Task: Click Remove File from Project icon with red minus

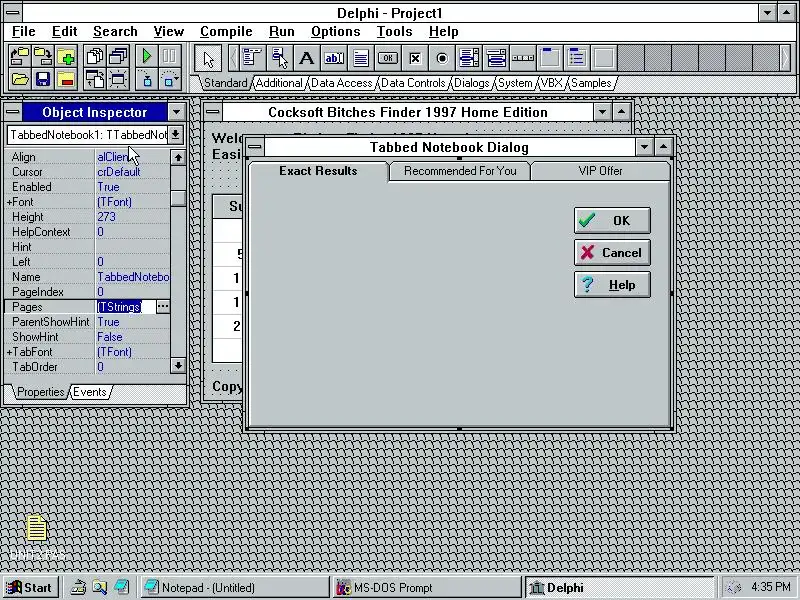Action: pos(66,80)
